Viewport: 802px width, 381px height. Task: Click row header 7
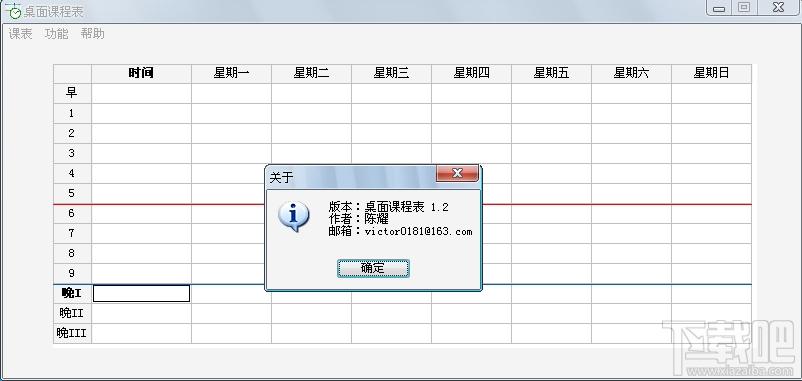tap(72, 234)
